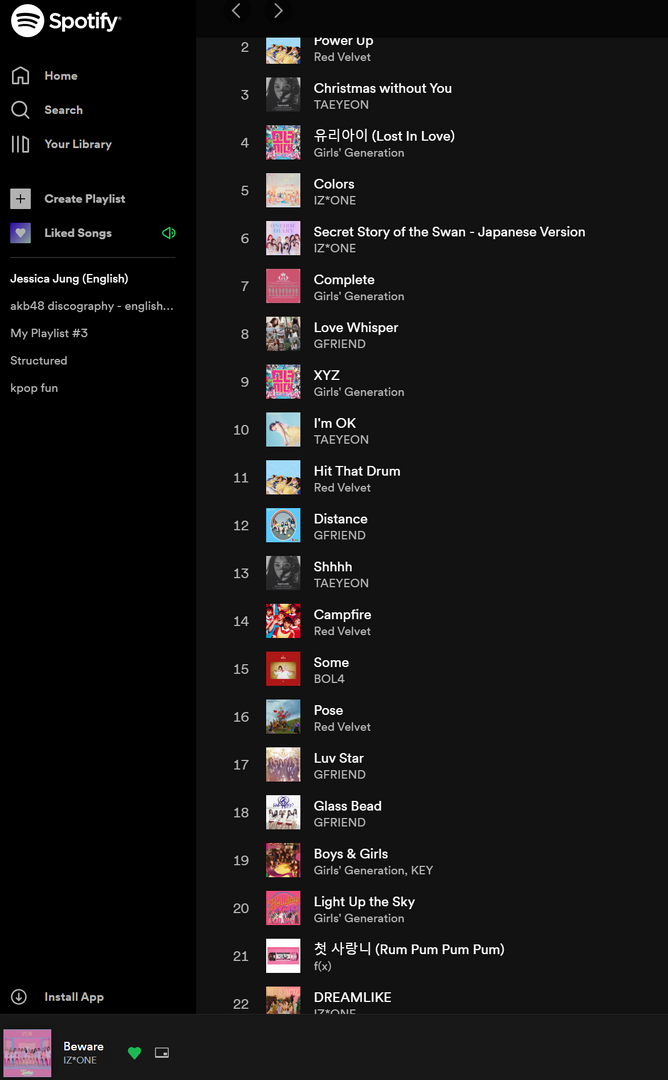Click Christmas without You album art

283,94
